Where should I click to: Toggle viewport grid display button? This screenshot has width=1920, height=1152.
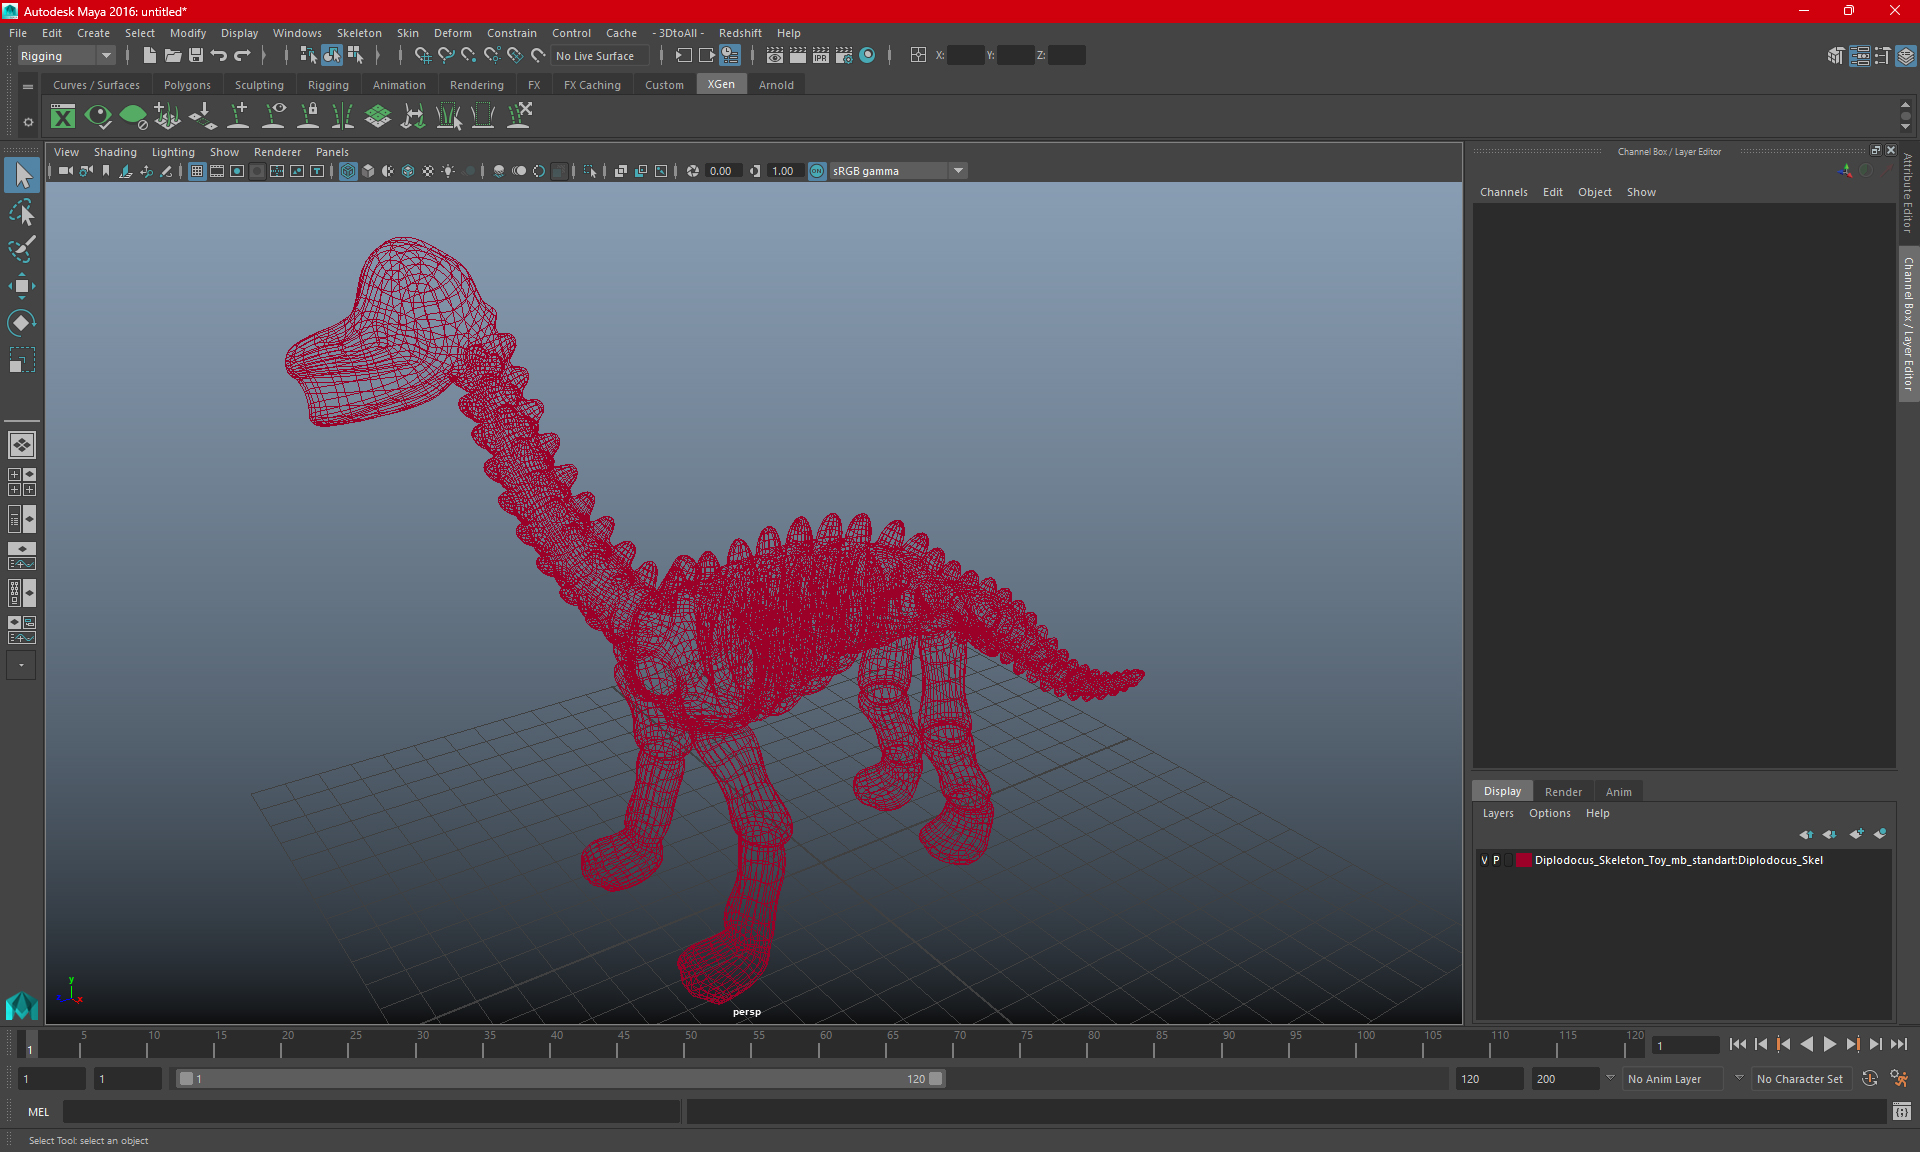point(197,171)
